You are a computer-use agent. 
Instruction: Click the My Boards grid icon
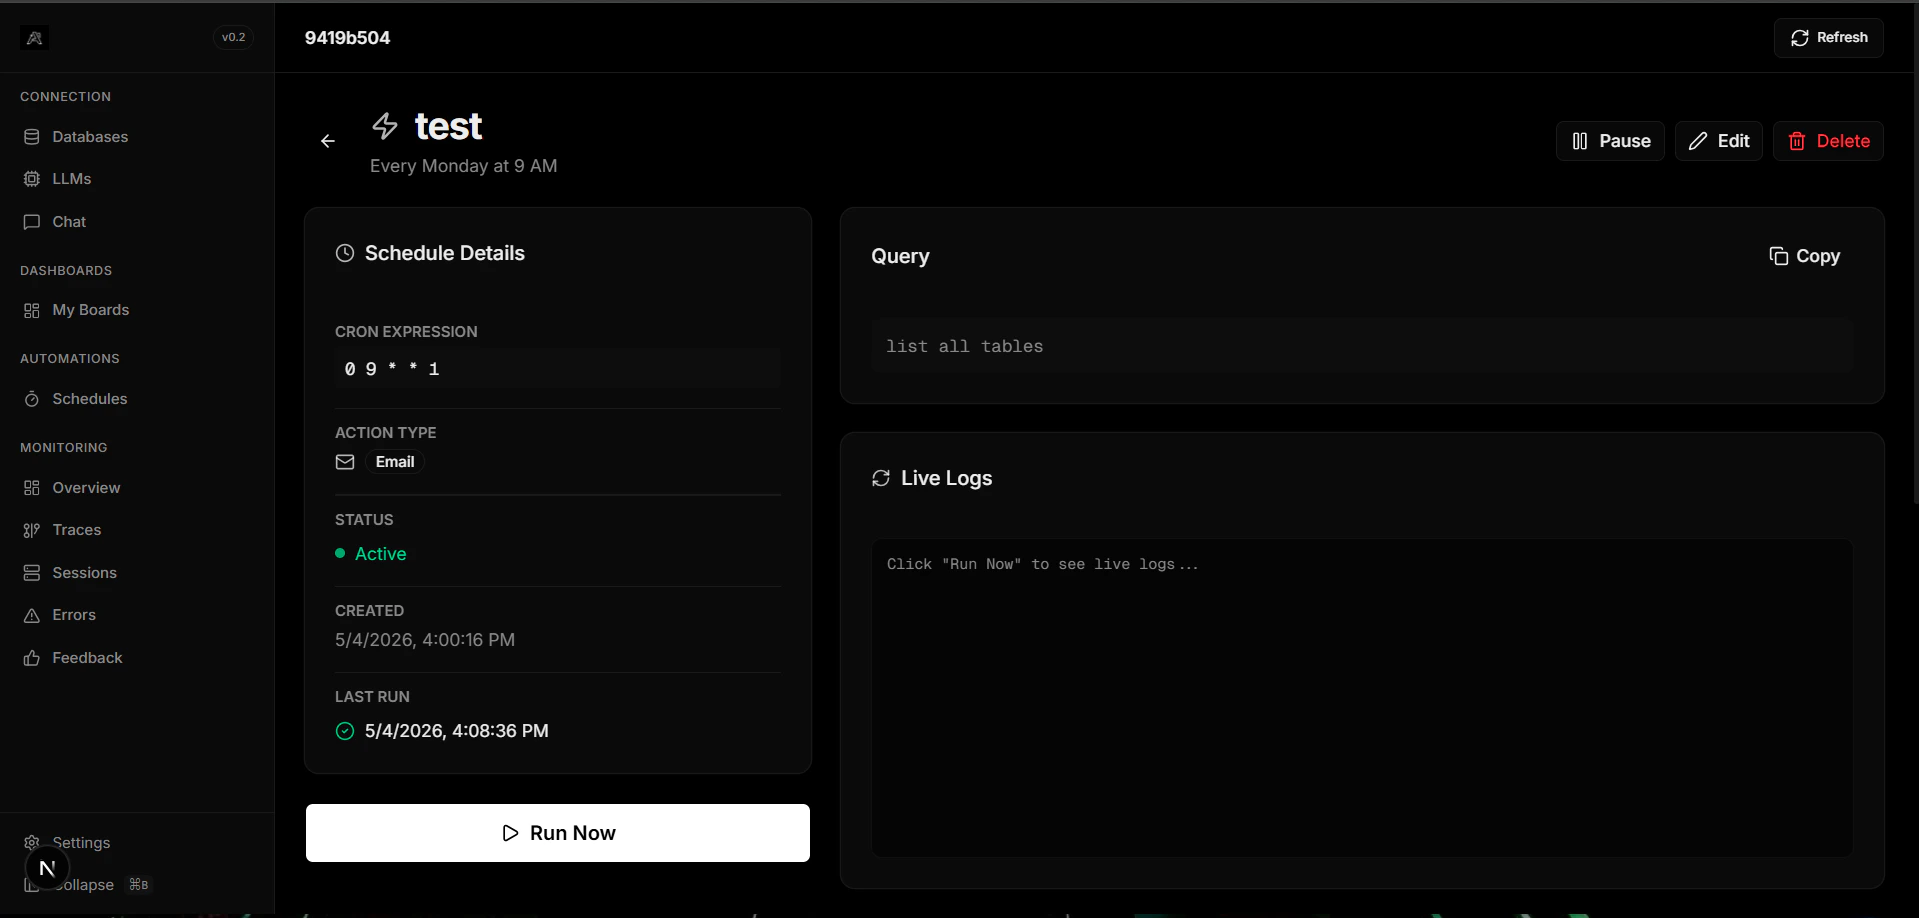[32, 311]
